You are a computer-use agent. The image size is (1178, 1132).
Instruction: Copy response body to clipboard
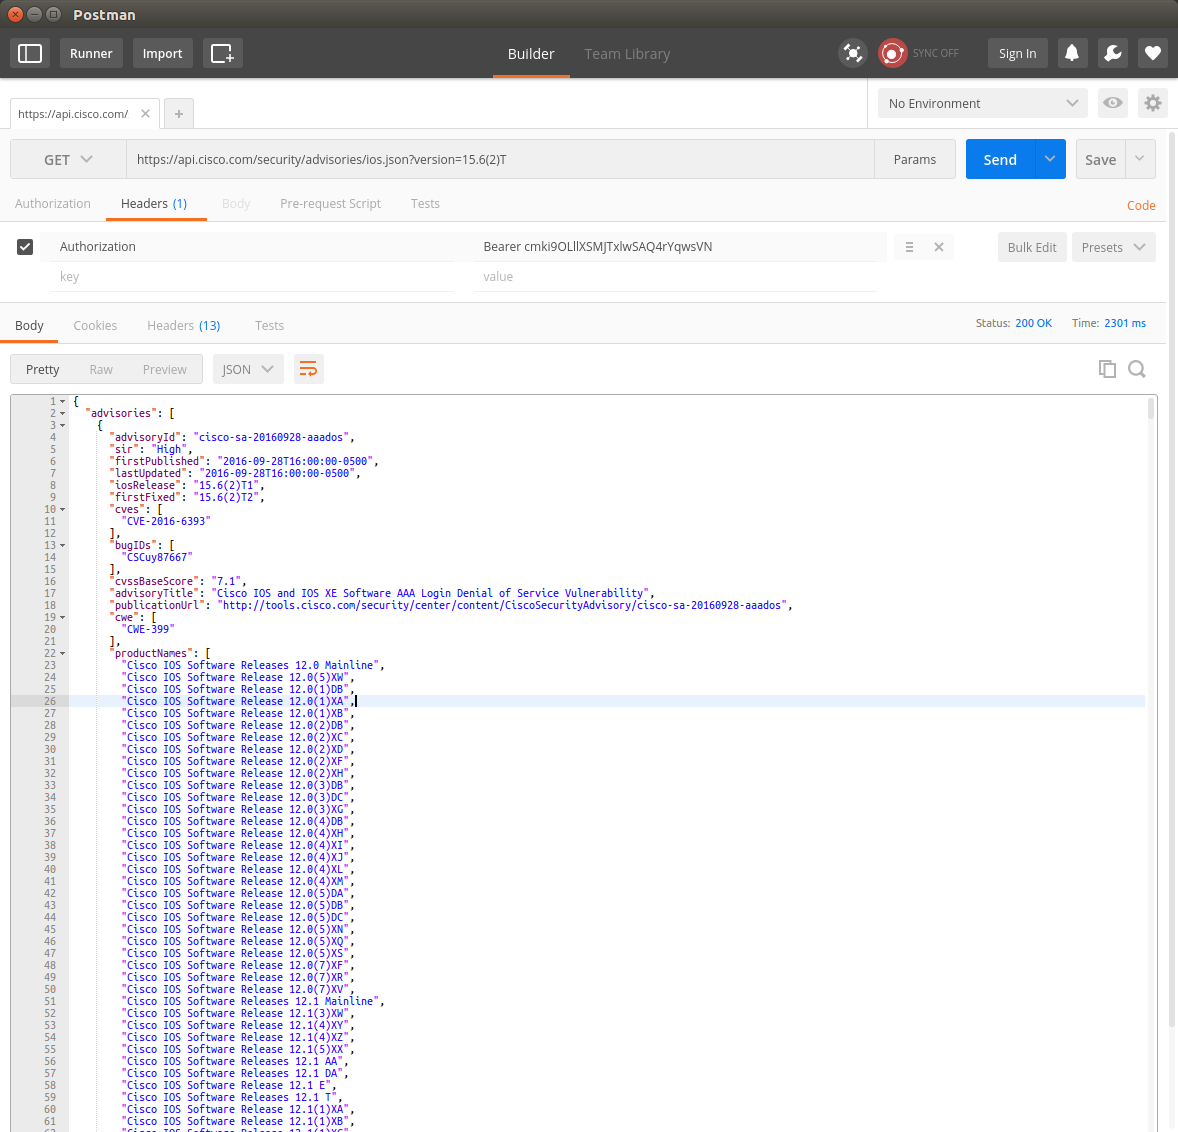click(x=1107, y=369)
